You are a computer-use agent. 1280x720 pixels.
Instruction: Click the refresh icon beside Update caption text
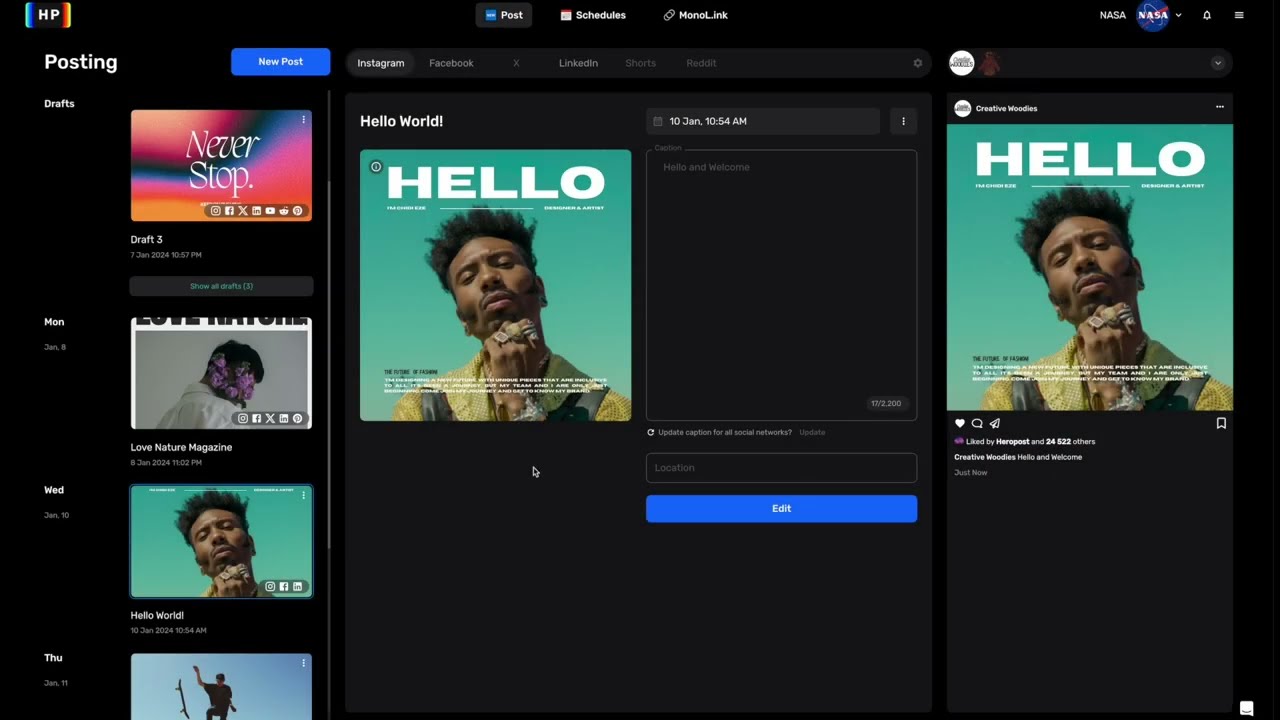[x=651, y=433]
